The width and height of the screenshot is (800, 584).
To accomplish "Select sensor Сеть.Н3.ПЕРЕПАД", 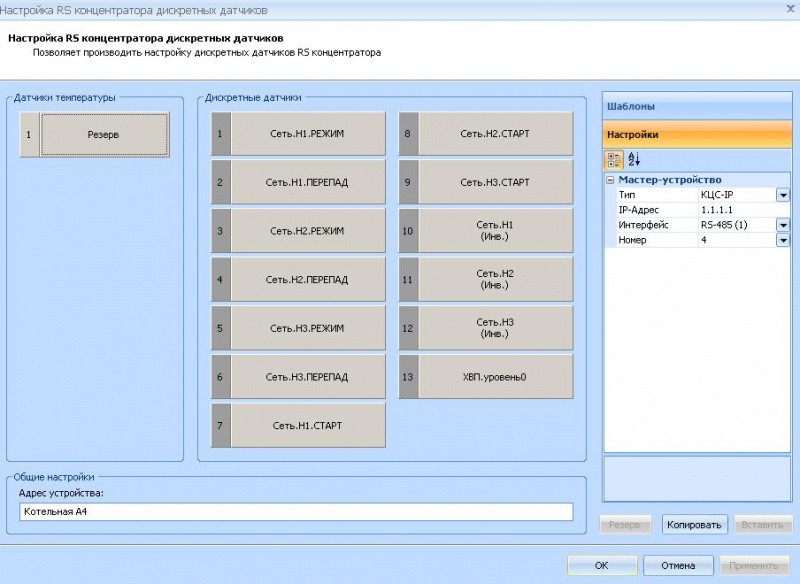I will click(306, 376).
